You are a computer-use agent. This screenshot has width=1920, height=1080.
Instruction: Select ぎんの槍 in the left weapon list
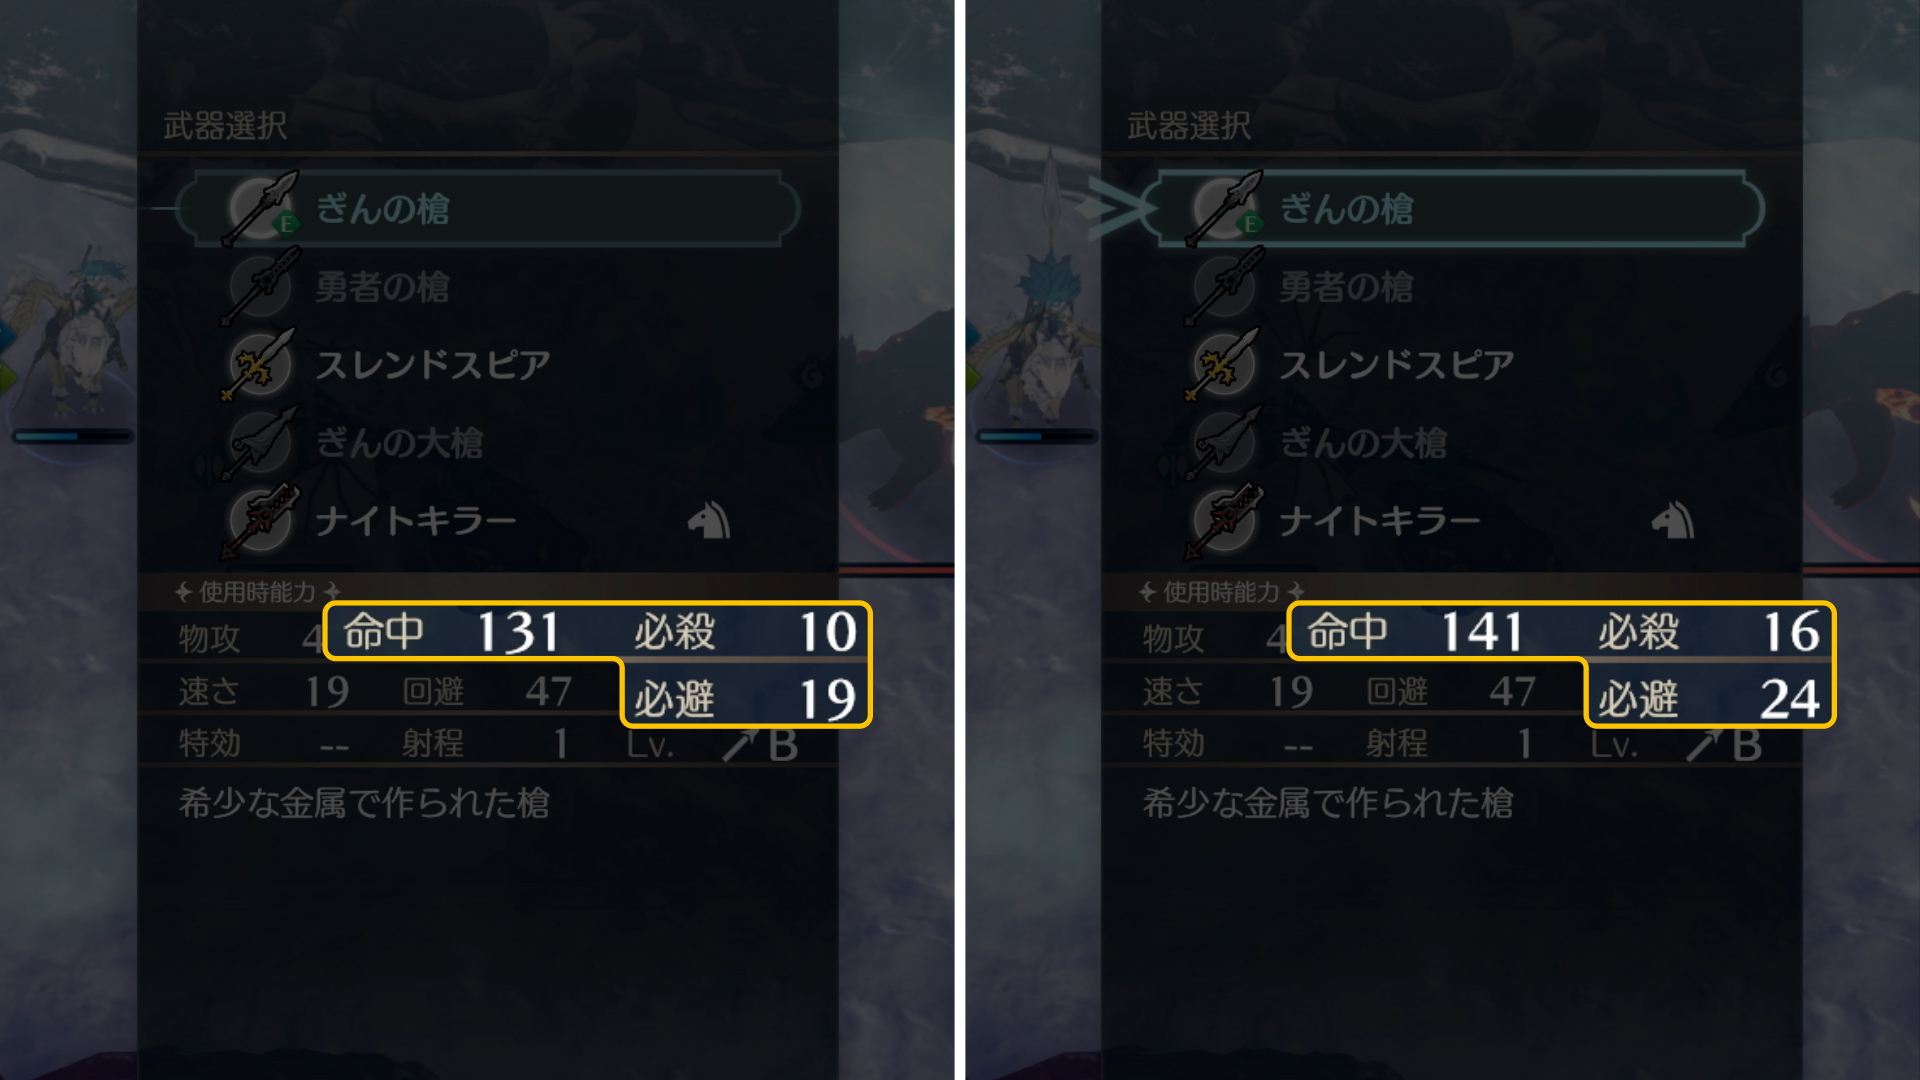coord(488,209)
